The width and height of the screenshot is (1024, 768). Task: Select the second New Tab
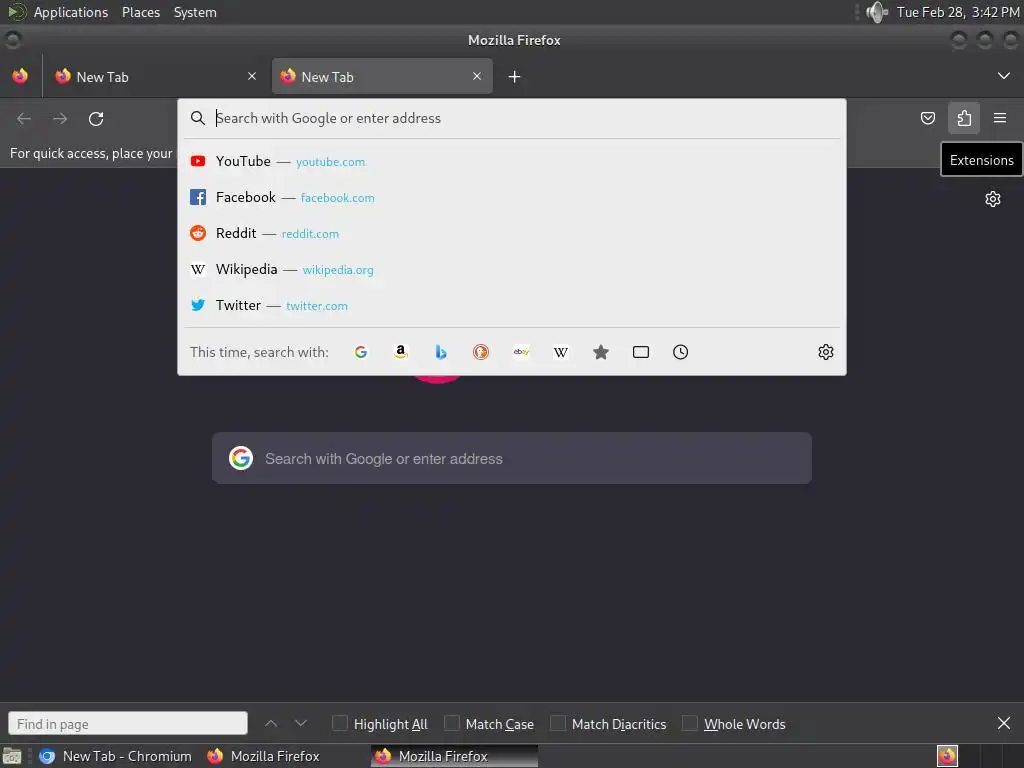click(382, 76)
